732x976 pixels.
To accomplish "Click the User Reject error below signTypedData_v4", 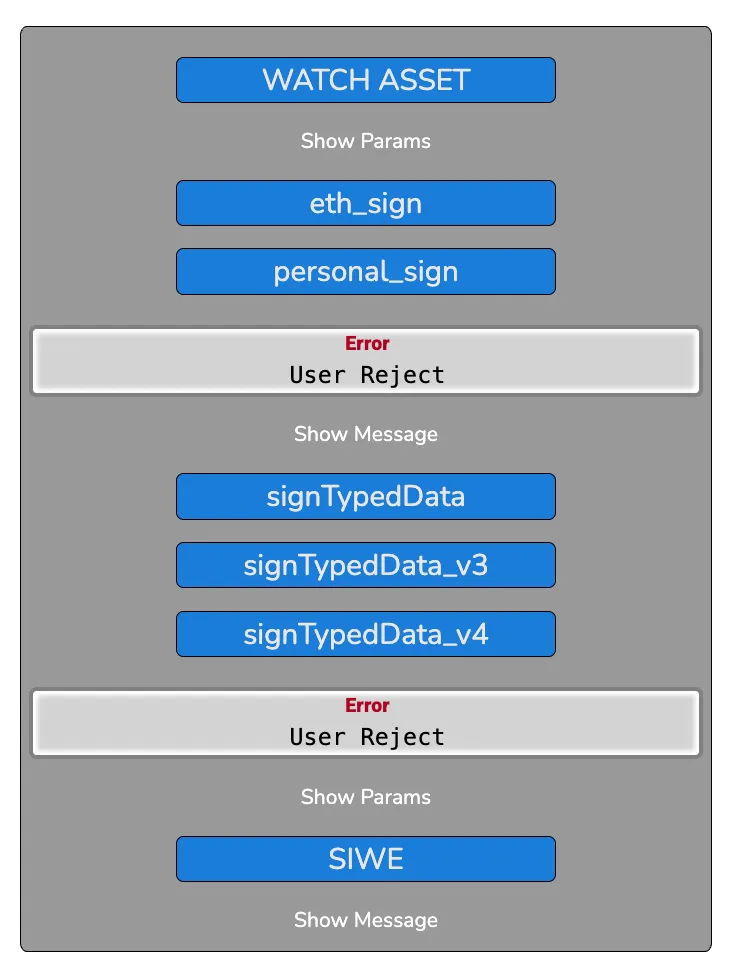I will (365, 722).
